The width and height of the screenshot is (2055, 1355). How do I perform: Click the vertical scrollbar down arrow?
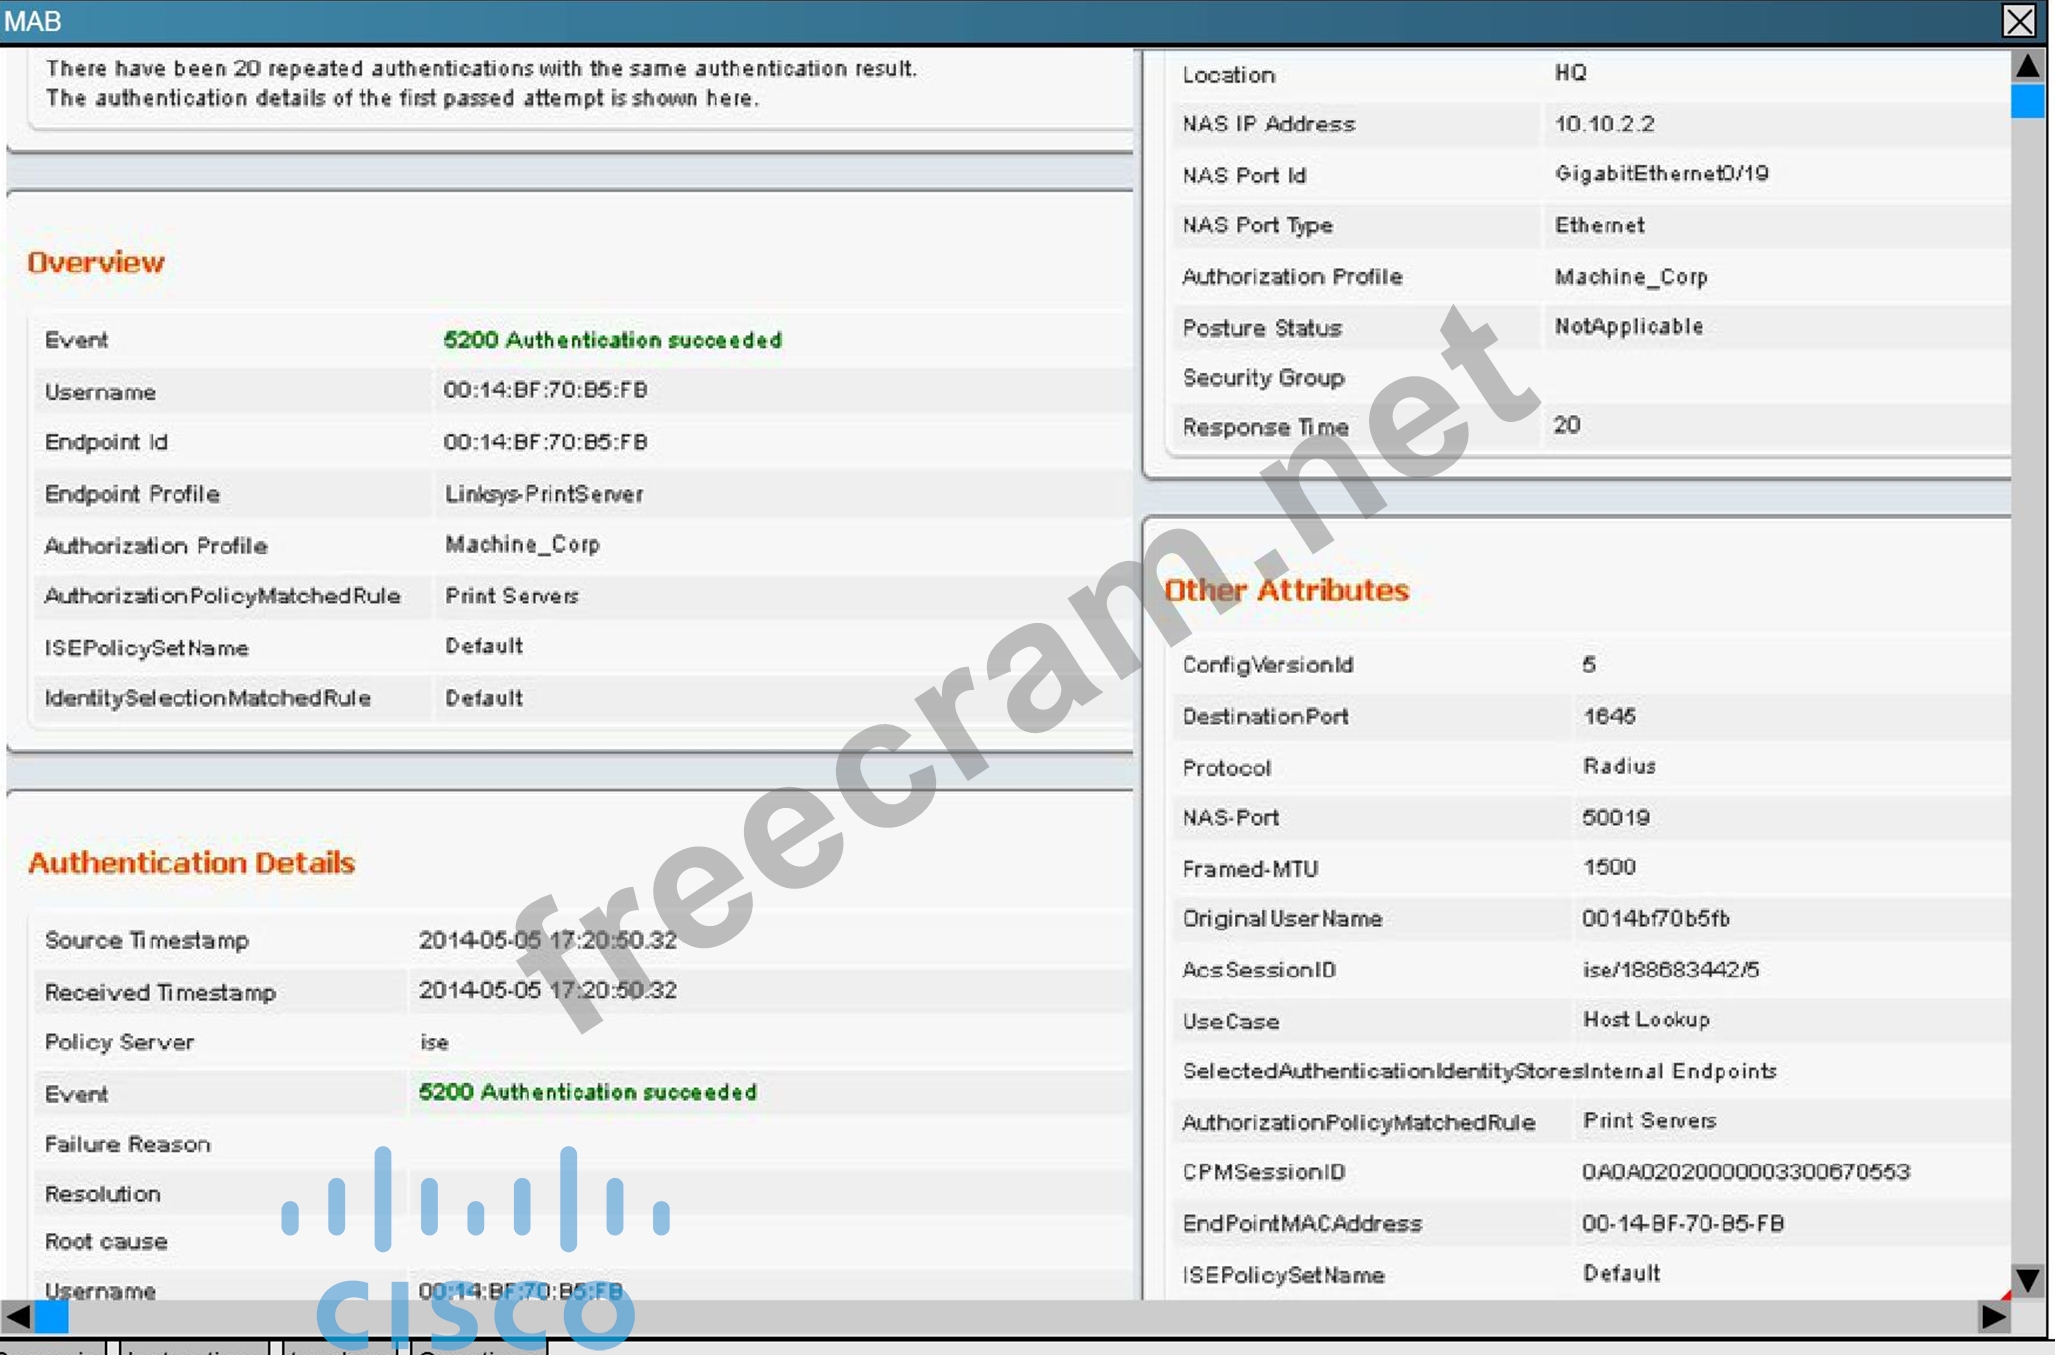coord(2027,1280)
